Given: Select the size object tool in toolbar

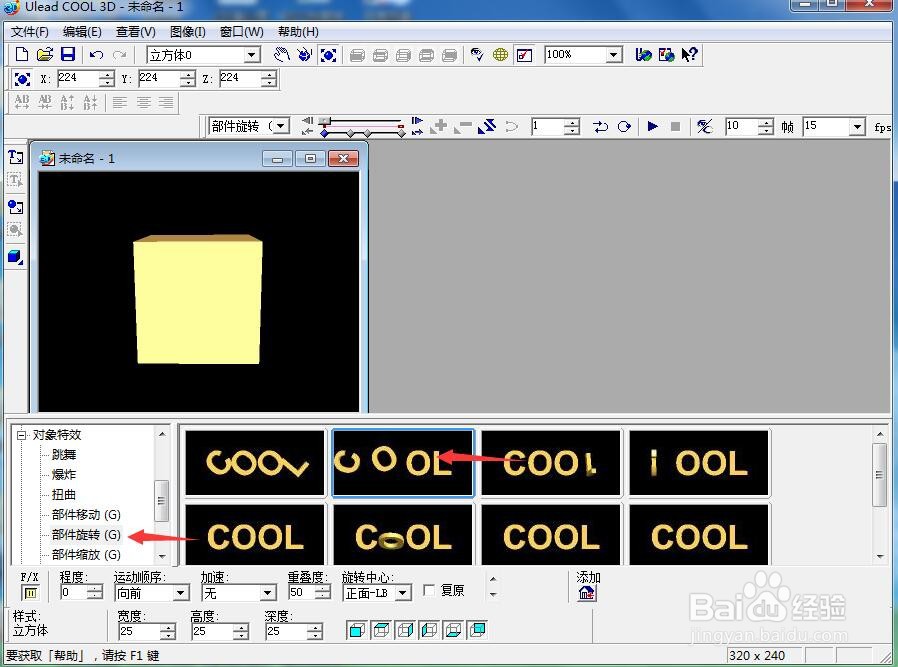Looking at the screenshot, I should [x=328, y=55].
